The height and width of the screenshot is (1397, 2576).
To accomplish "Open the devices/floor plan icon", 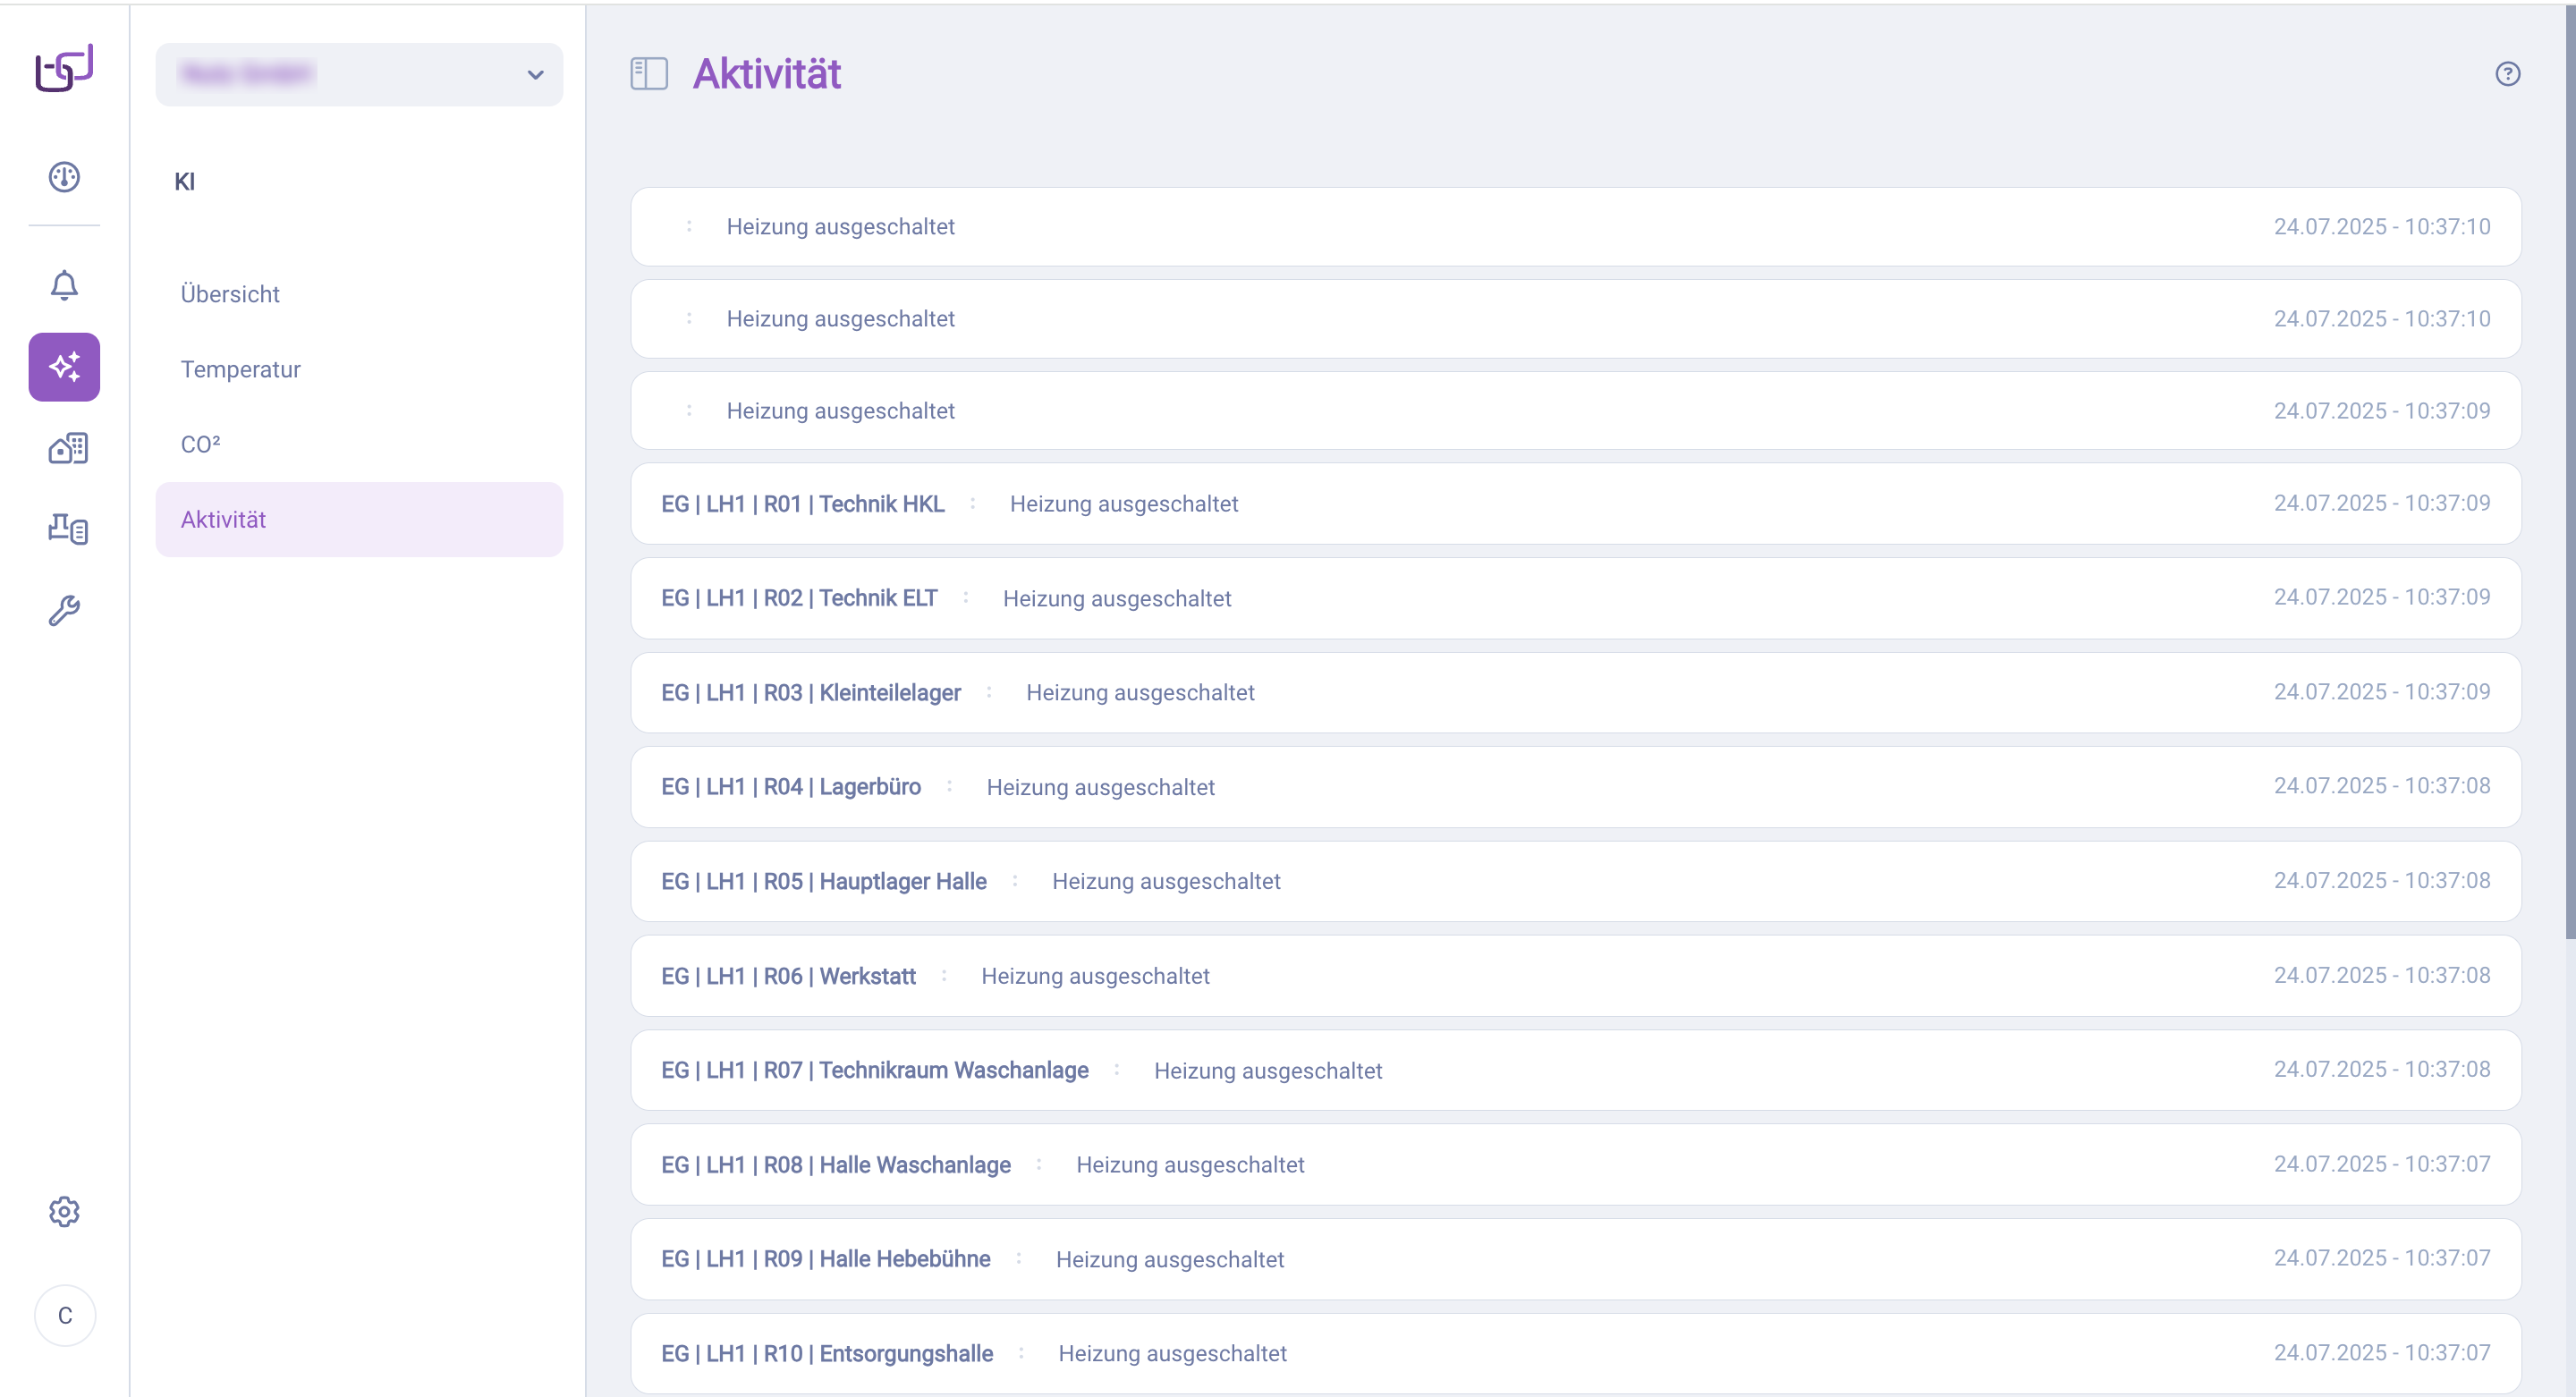I will [67, 529].
